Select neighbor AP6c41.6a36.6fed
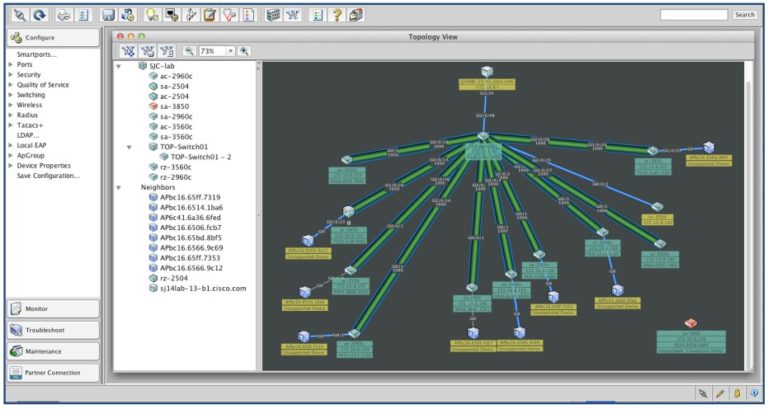Image resolution: width=768 pixels, height=409 pixels. click(x=190, y=217)
